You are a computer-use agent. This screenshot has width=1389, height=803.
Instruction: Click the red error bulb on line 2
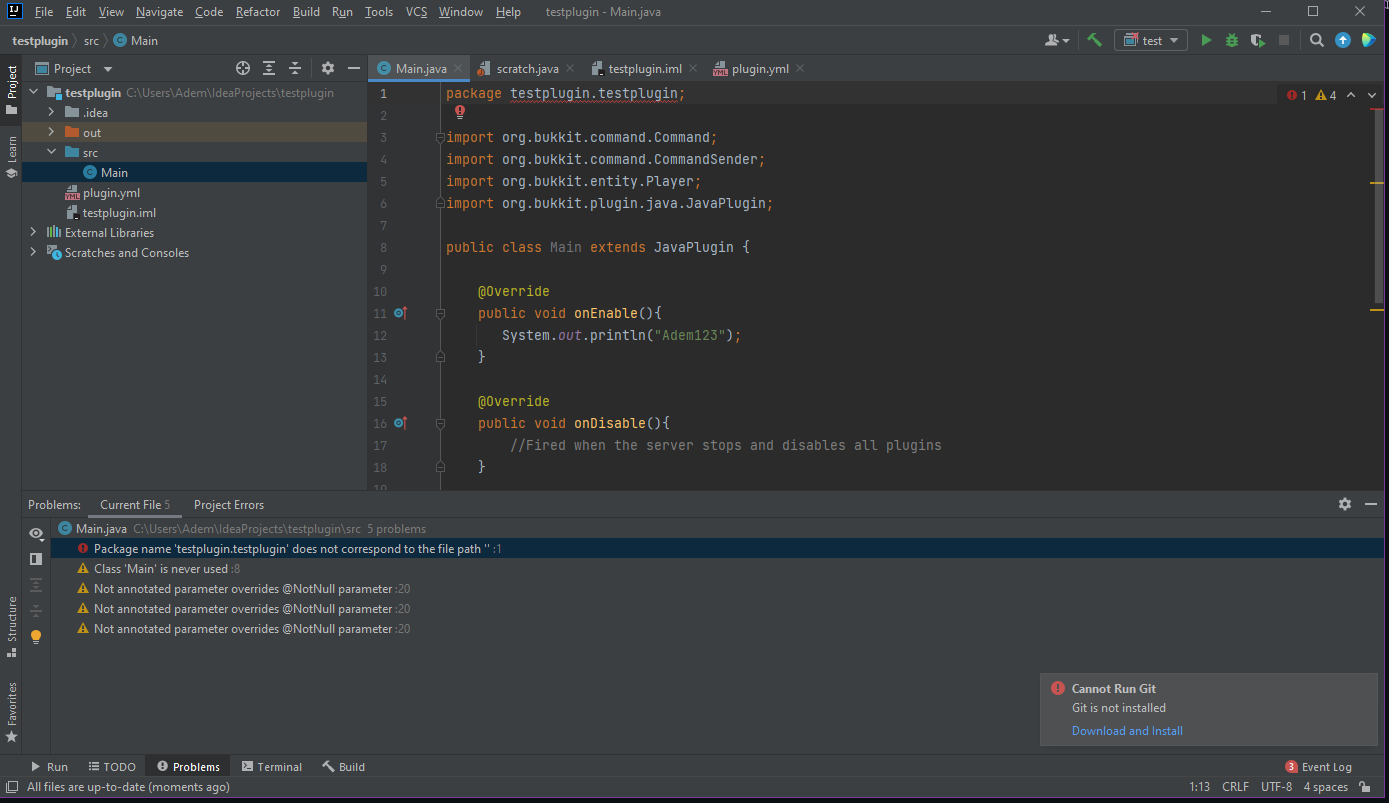pyautogui.click(x=460, y=112)
